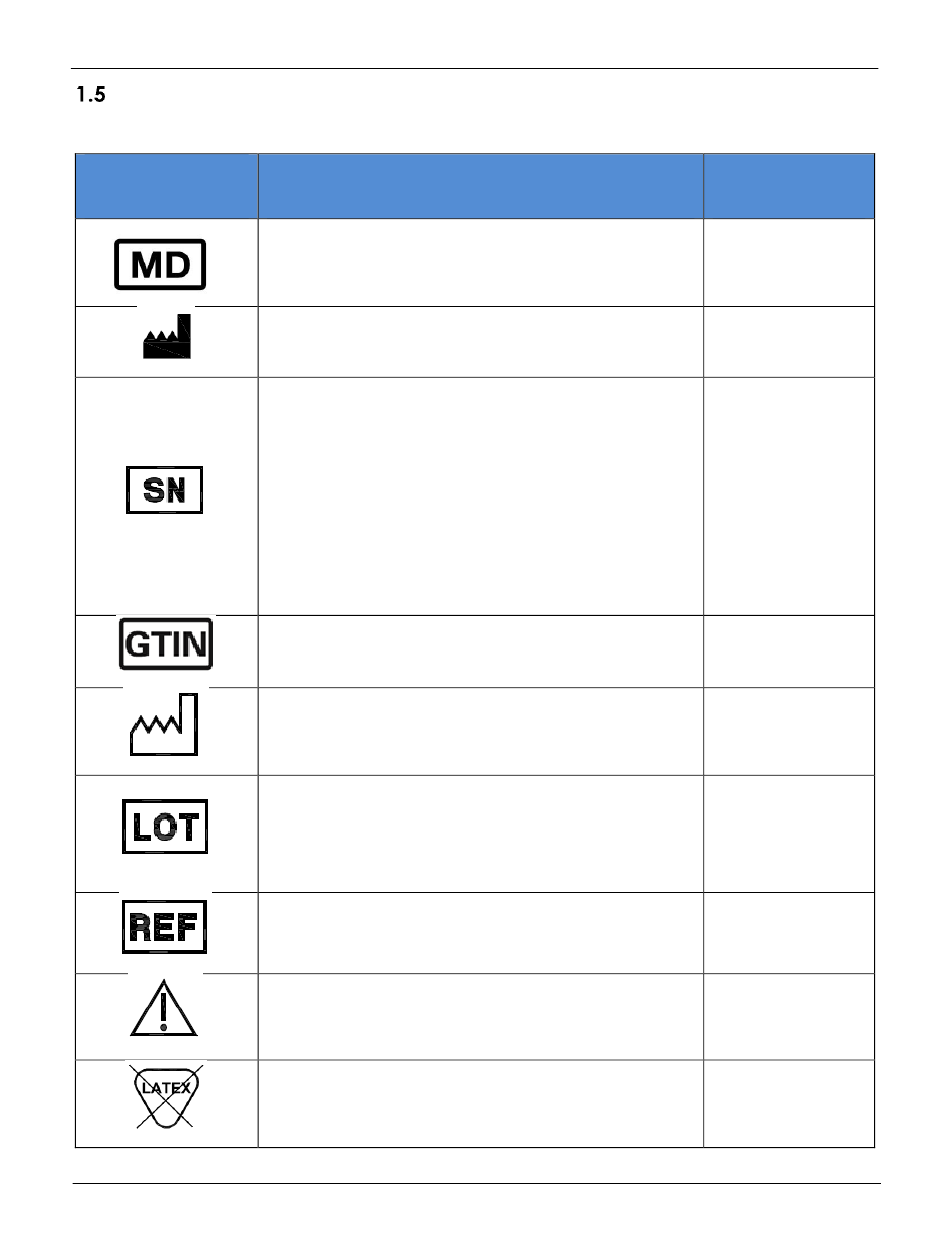This screenshot has width=950, height=1260.
Task: Select the solid black manufacturer factory icon
Action: (166, 336)
